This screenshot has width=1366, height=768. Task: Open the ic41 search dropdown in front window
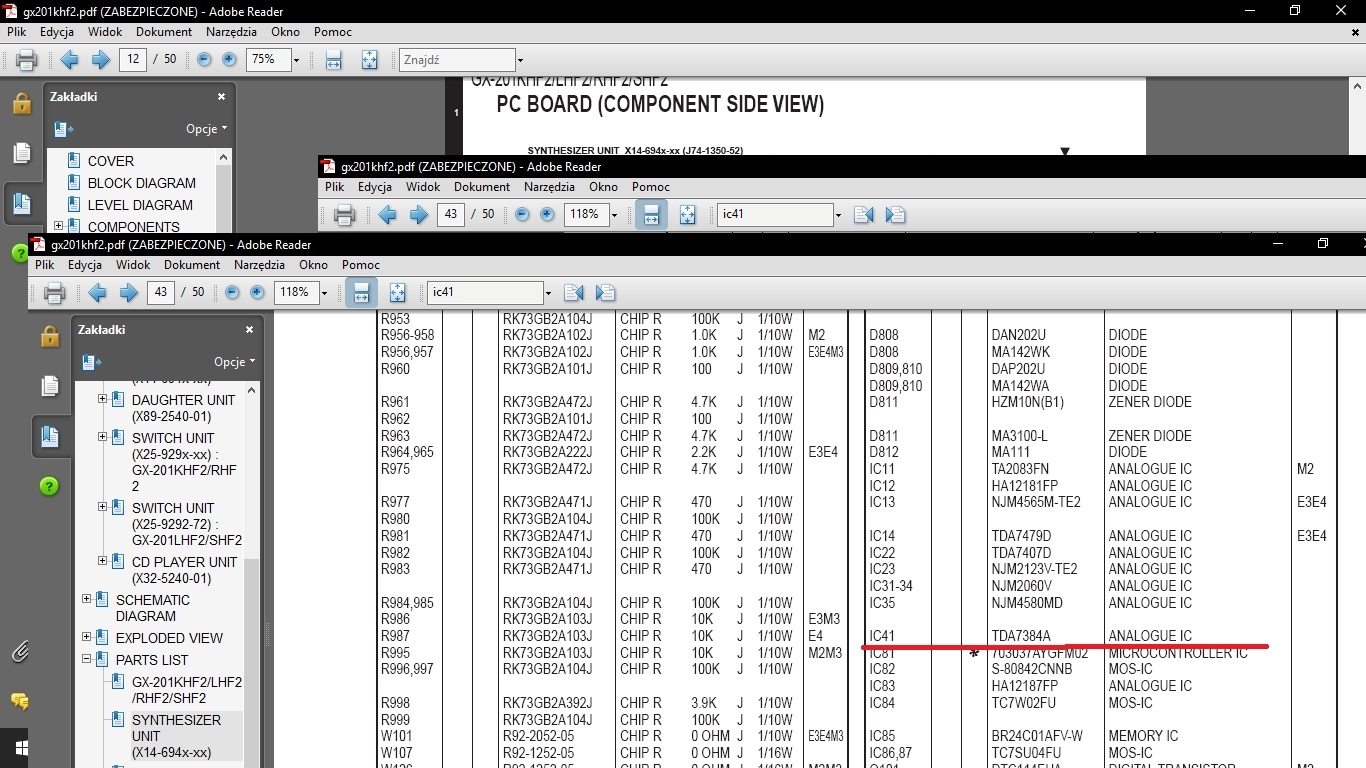click(548, 293)
